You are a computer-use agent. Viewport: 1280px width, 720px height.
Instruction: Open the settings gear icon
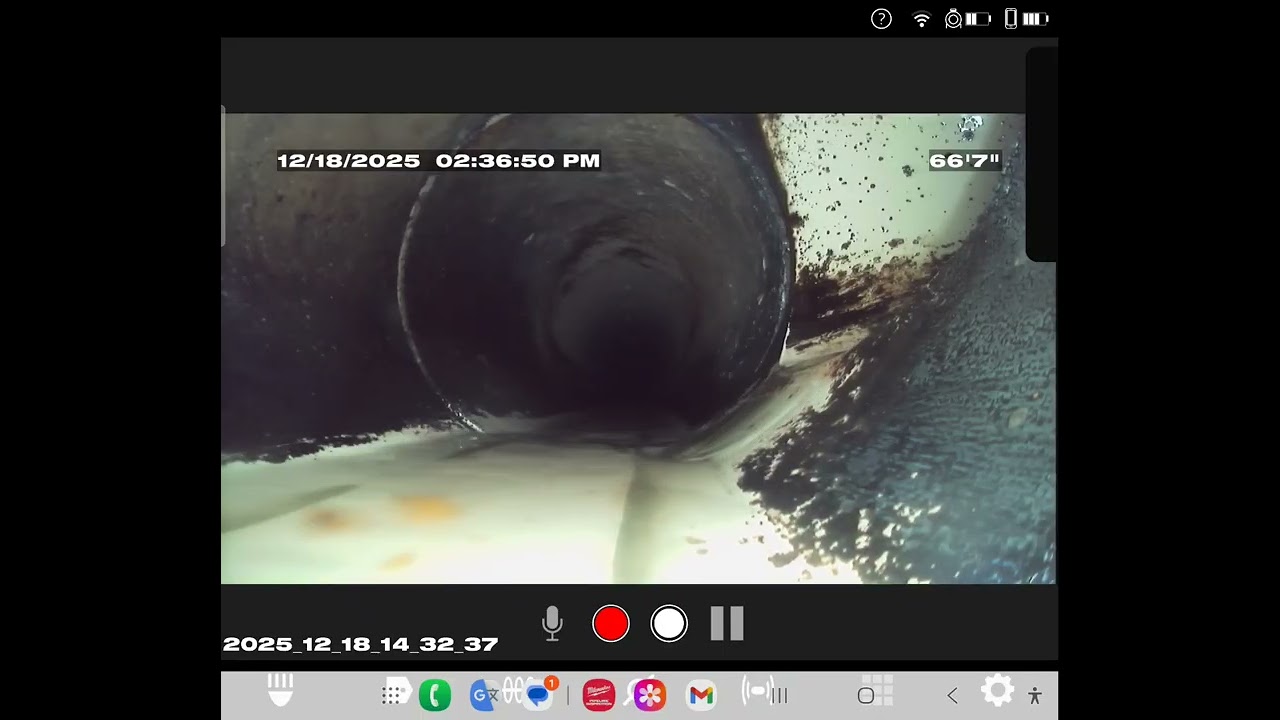(997, 691)
